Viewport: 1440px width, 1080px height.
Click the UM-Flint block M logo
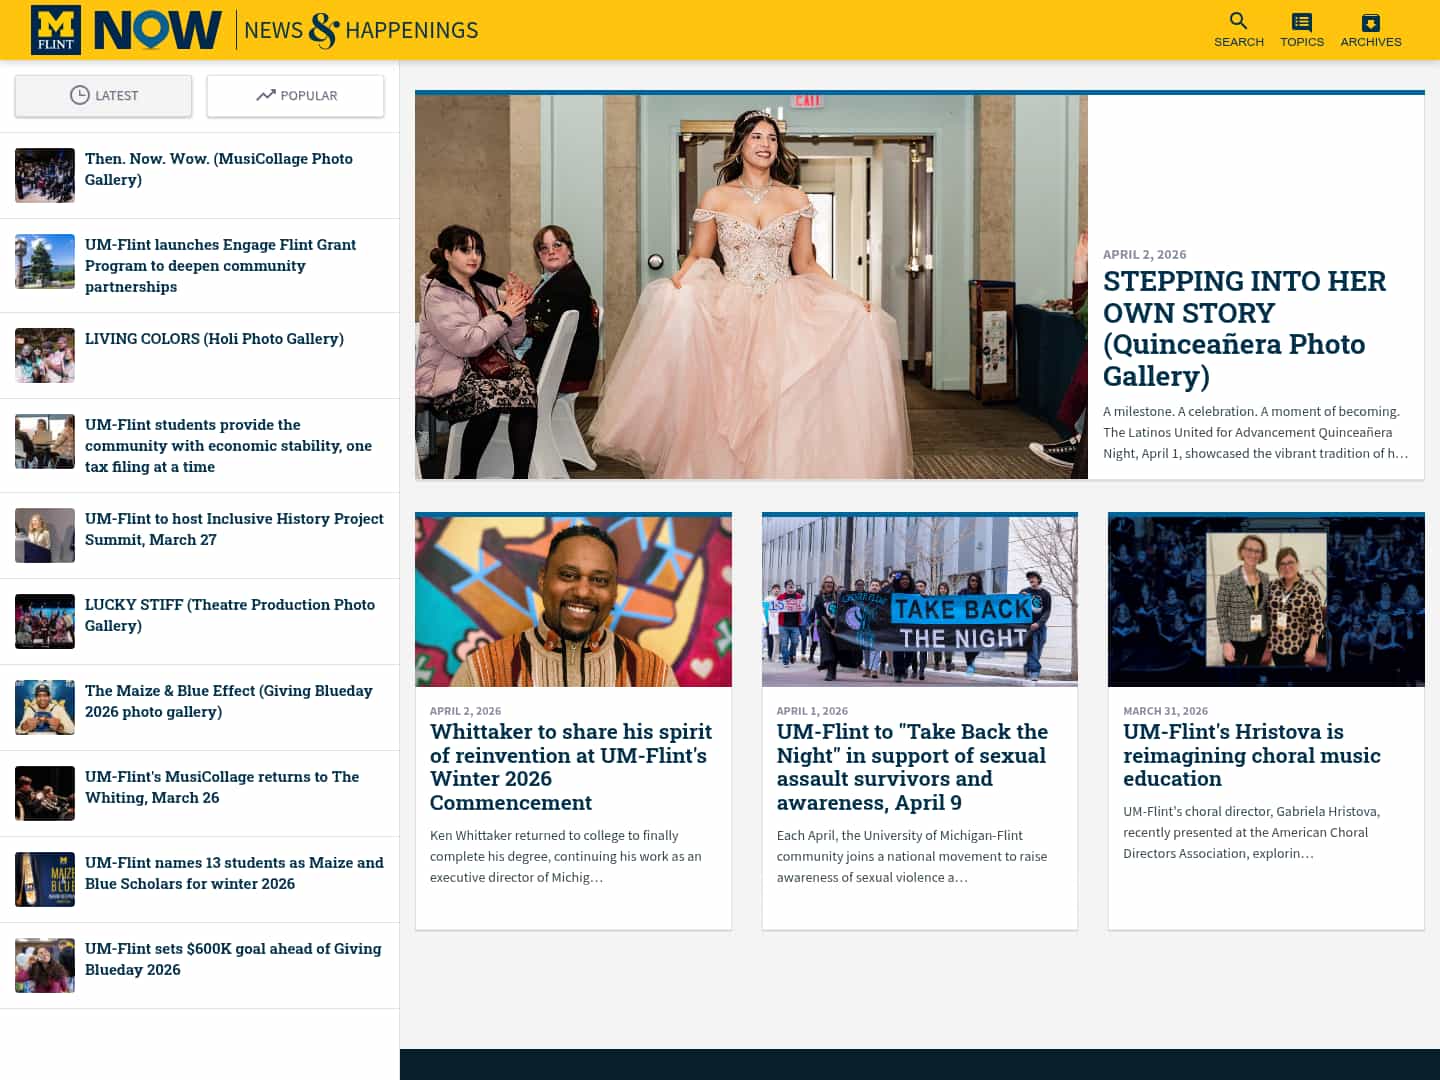pyautogui.click(x=55, y=29)
